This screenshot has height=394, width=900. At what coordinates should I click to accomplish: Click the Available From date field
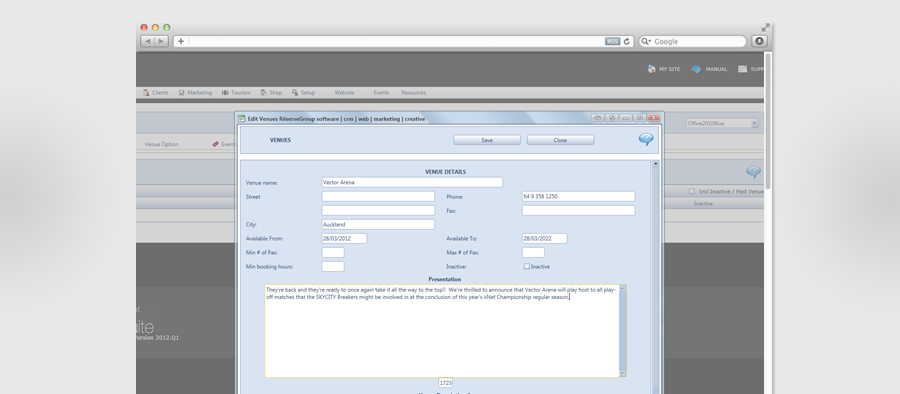(344, 238)
